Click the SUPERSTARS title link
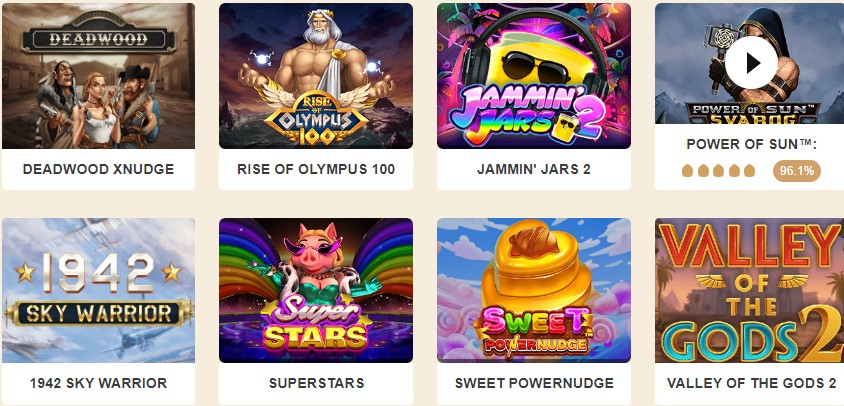844x406 pixels. coord(316,383)
